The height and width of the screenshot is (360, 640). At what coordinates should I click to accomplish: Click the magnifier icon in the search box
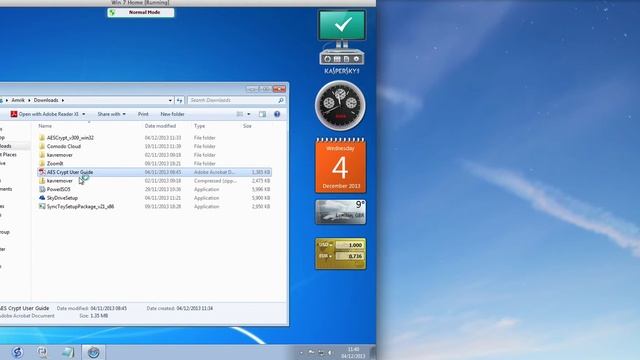point(281,100)
